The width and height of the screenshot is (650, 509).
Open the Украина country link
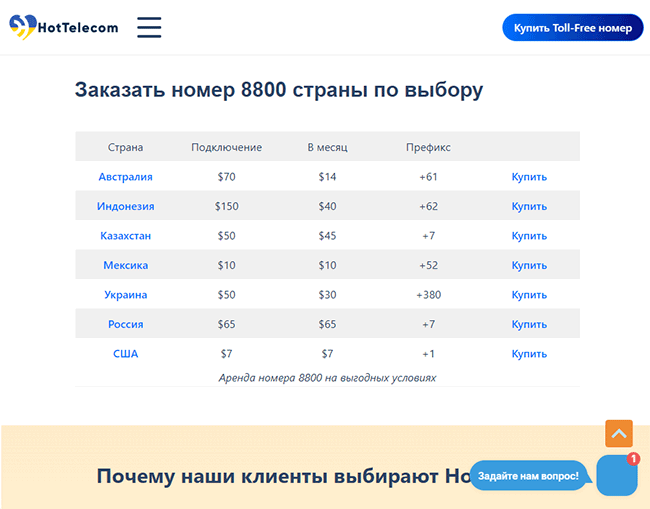(125, 295)
